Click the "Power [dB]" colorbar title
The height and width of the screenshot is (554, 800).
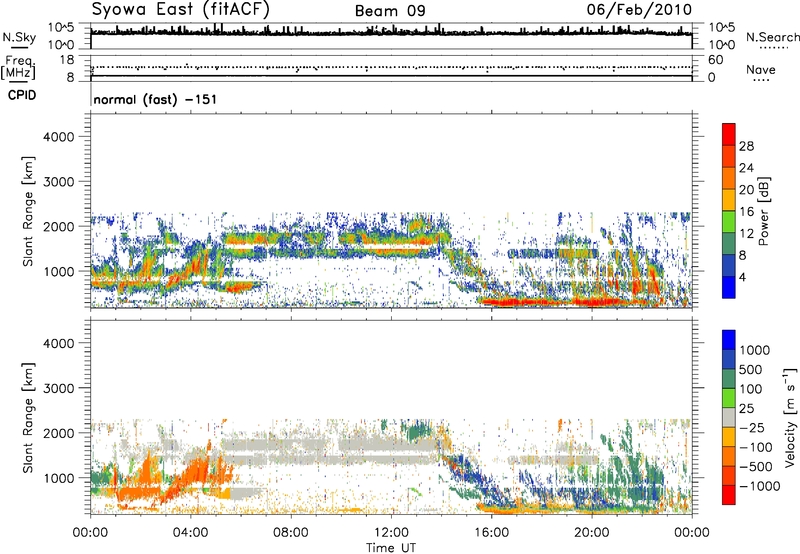[763, 211]
